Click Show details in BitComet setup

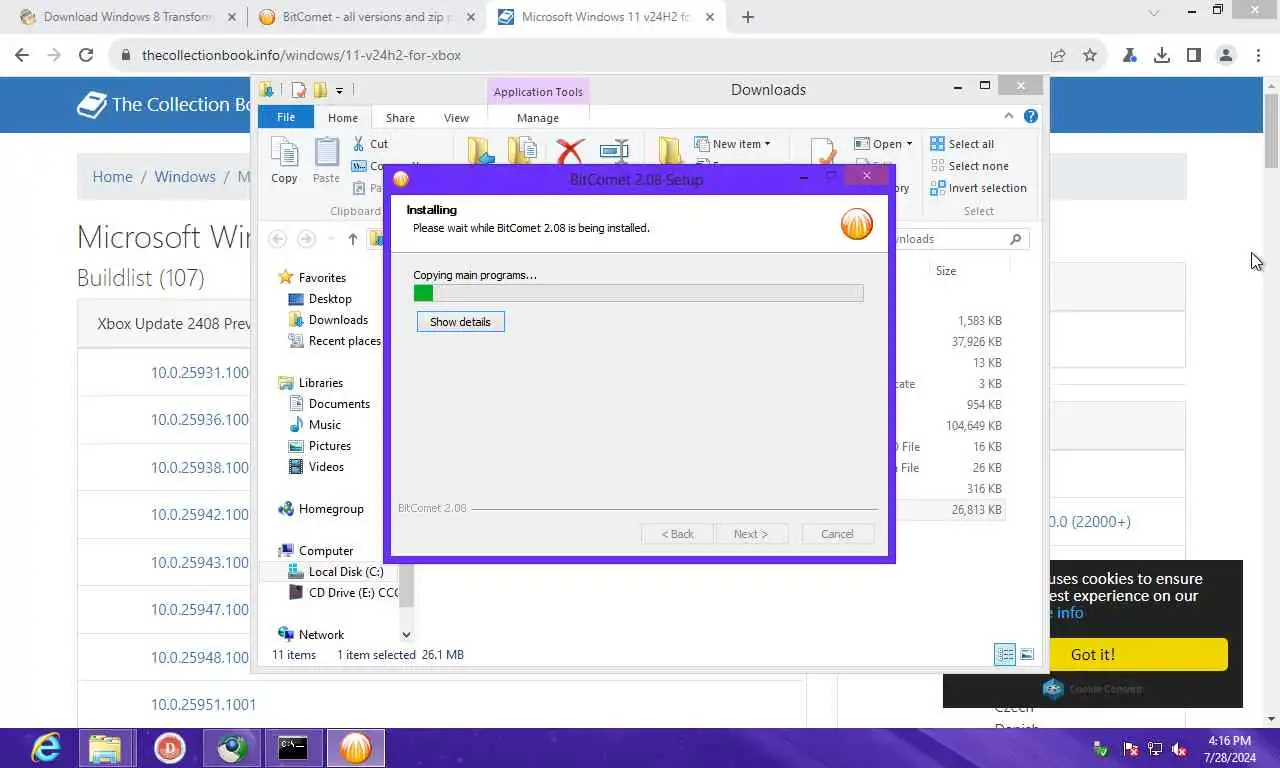[460, 322]
